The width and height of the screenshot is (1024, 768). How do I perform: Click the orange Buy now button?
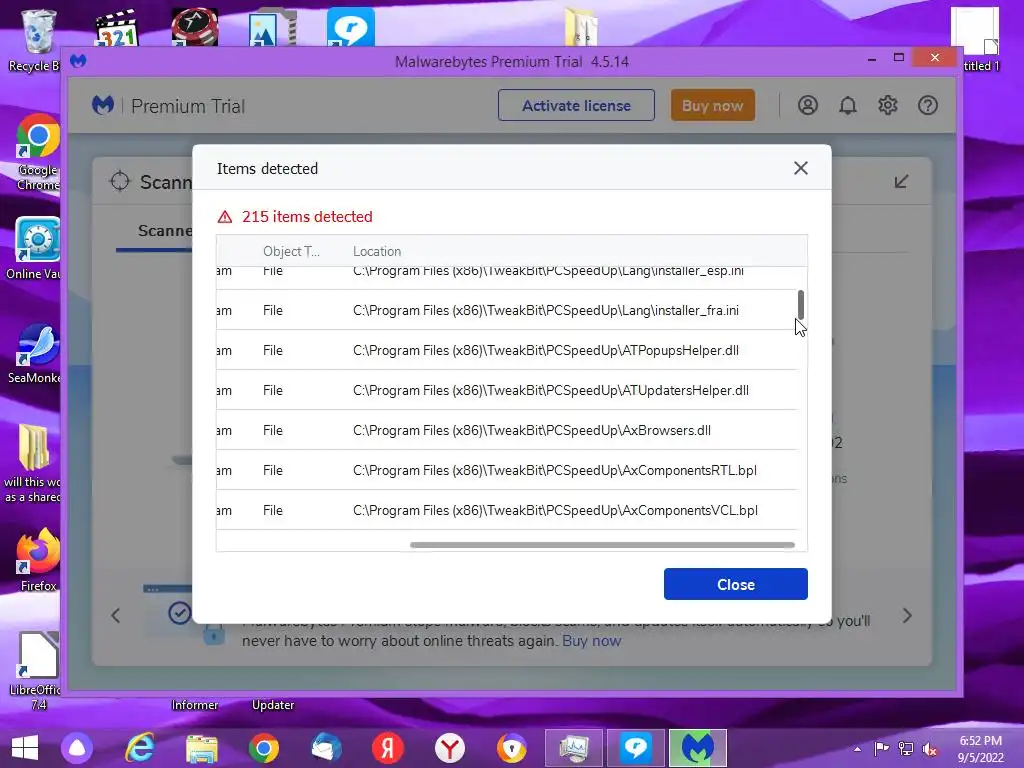[712, 105]
